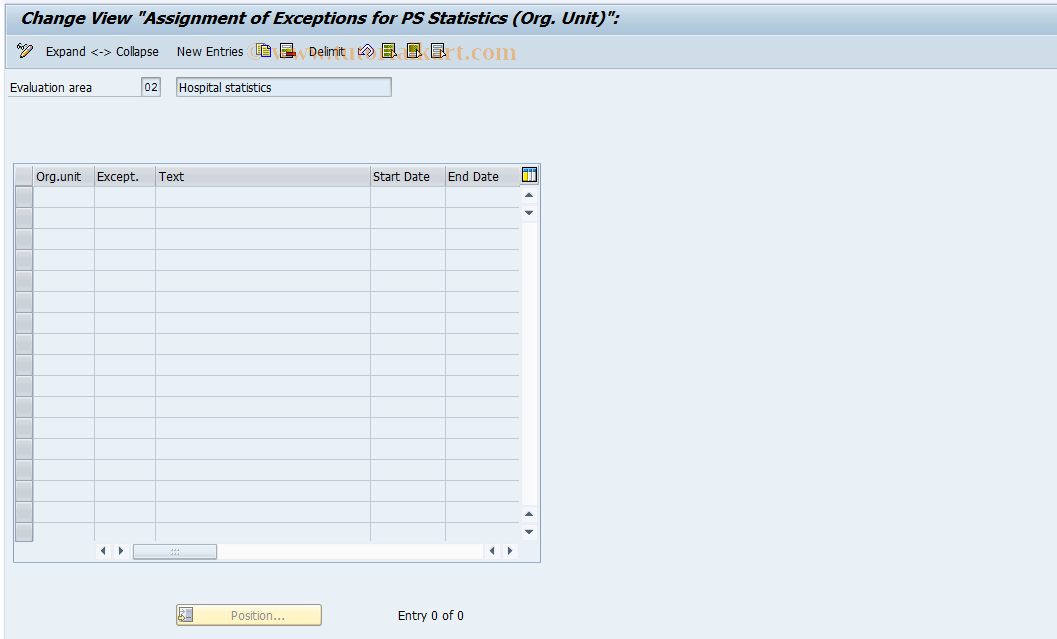Click the Evaluation area code field
This screenshot has width=1057, height=639.
click(151, 87)
